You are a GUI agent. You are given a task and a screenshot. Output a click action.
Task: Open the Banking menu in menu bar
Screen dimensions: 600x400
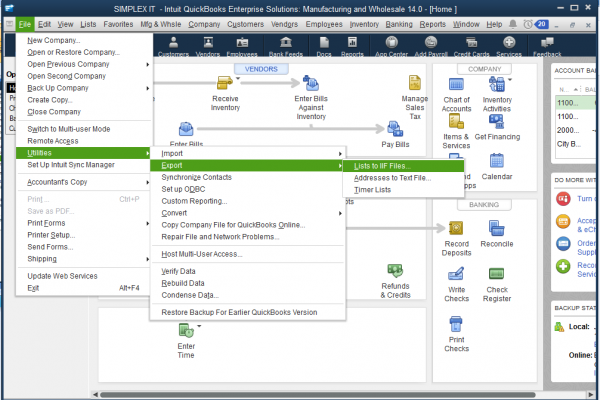pos(399,24)
